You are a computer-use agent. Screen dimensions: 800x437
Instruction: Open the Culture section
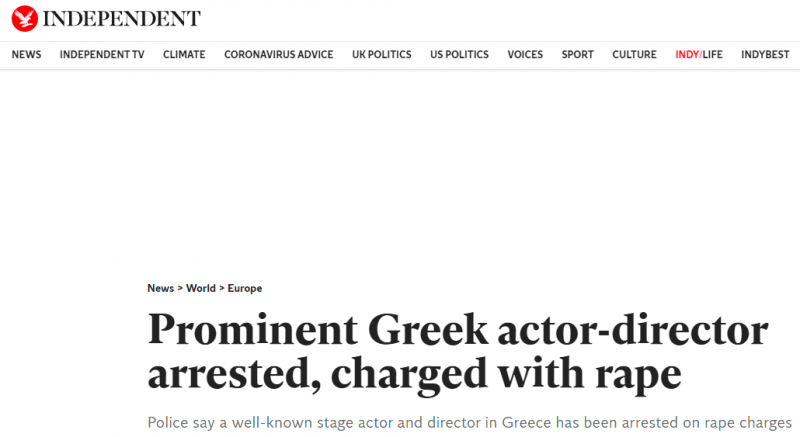(634, 55)
